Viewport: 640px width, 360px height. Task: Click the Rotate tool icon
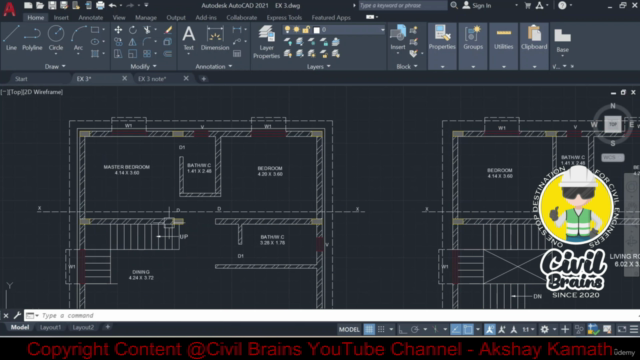(133, 30)
